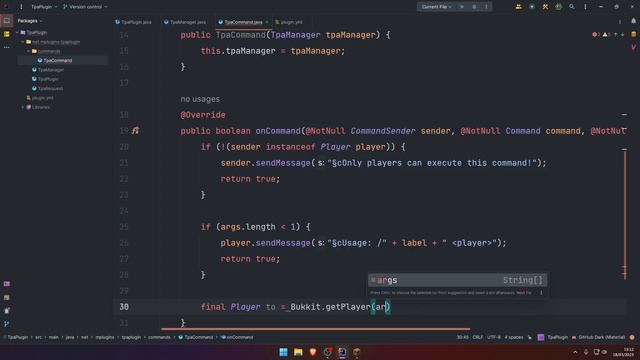The height and width of the screenshot is (360, 640).
Task: Open completion popup options kebab
Action: (x=541, y=293)
